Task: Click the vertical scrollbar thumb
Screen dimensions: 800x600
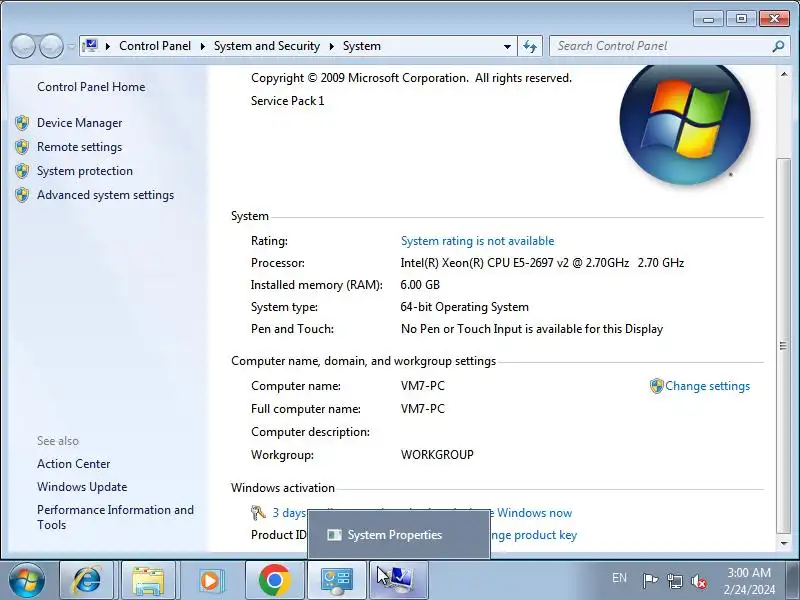Action: click(784, 346)
